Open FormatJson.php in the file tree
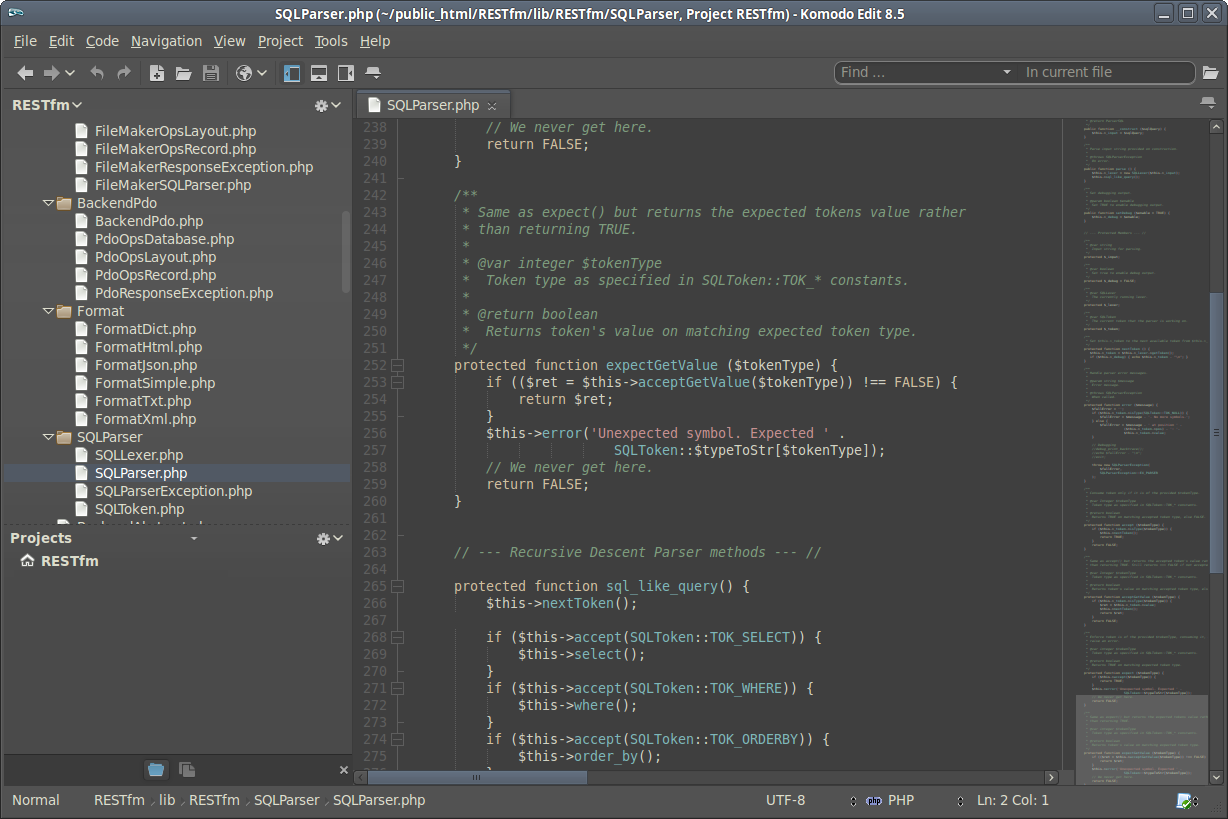 146,365
